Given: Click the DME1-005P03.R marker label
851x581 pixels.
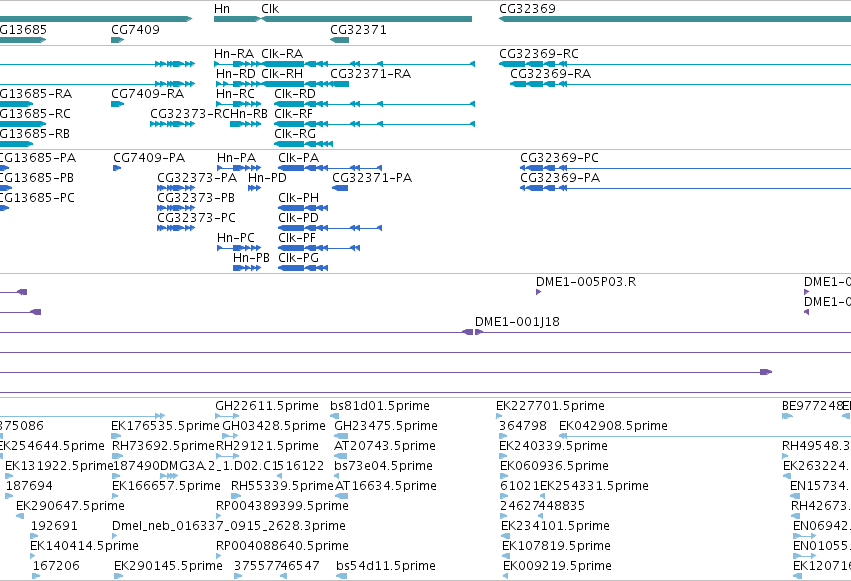Looking at the screenshot, I should tap(586, 282).
